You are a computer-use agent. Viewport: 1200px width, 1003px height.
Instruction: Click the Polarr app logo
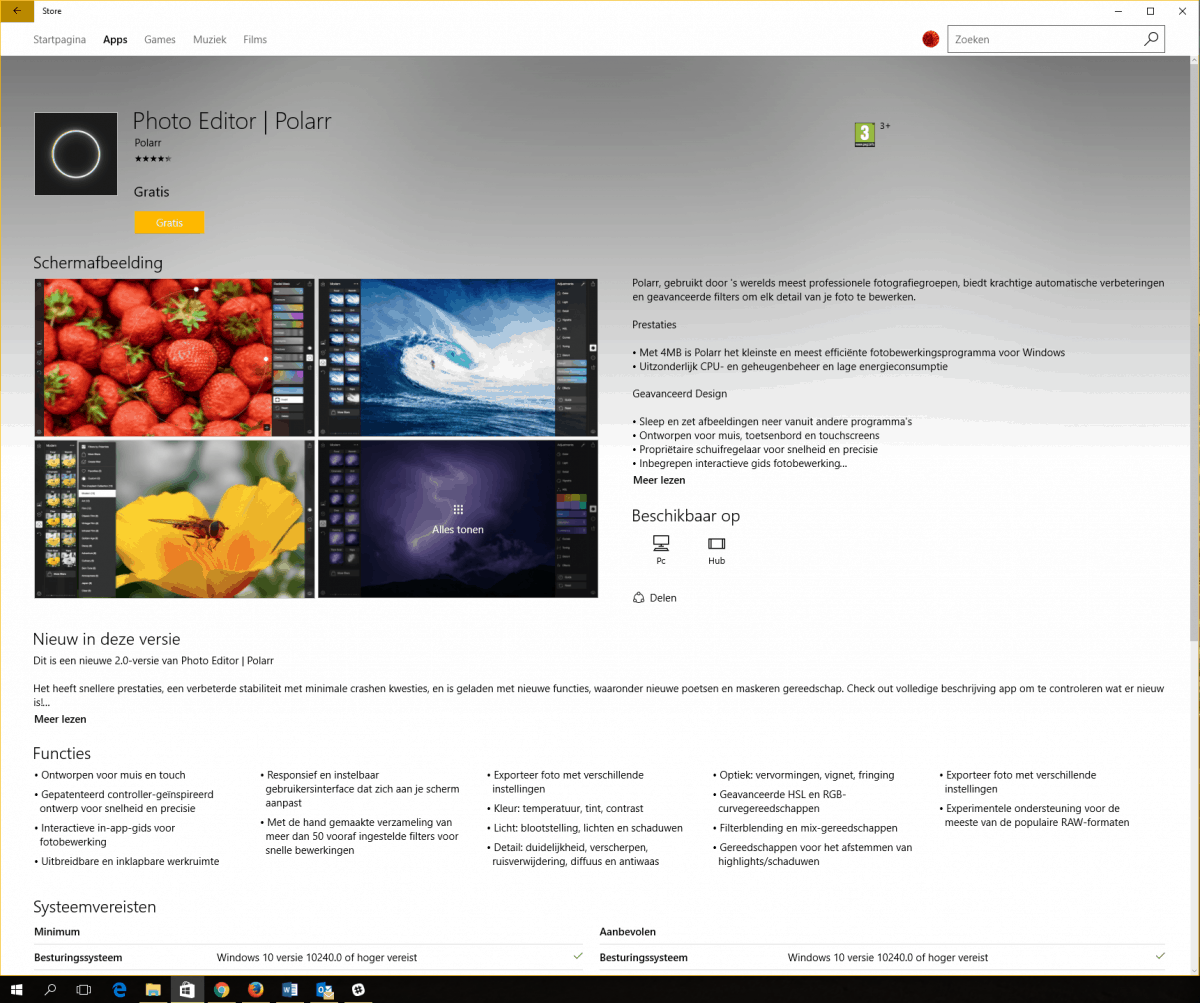76,154
